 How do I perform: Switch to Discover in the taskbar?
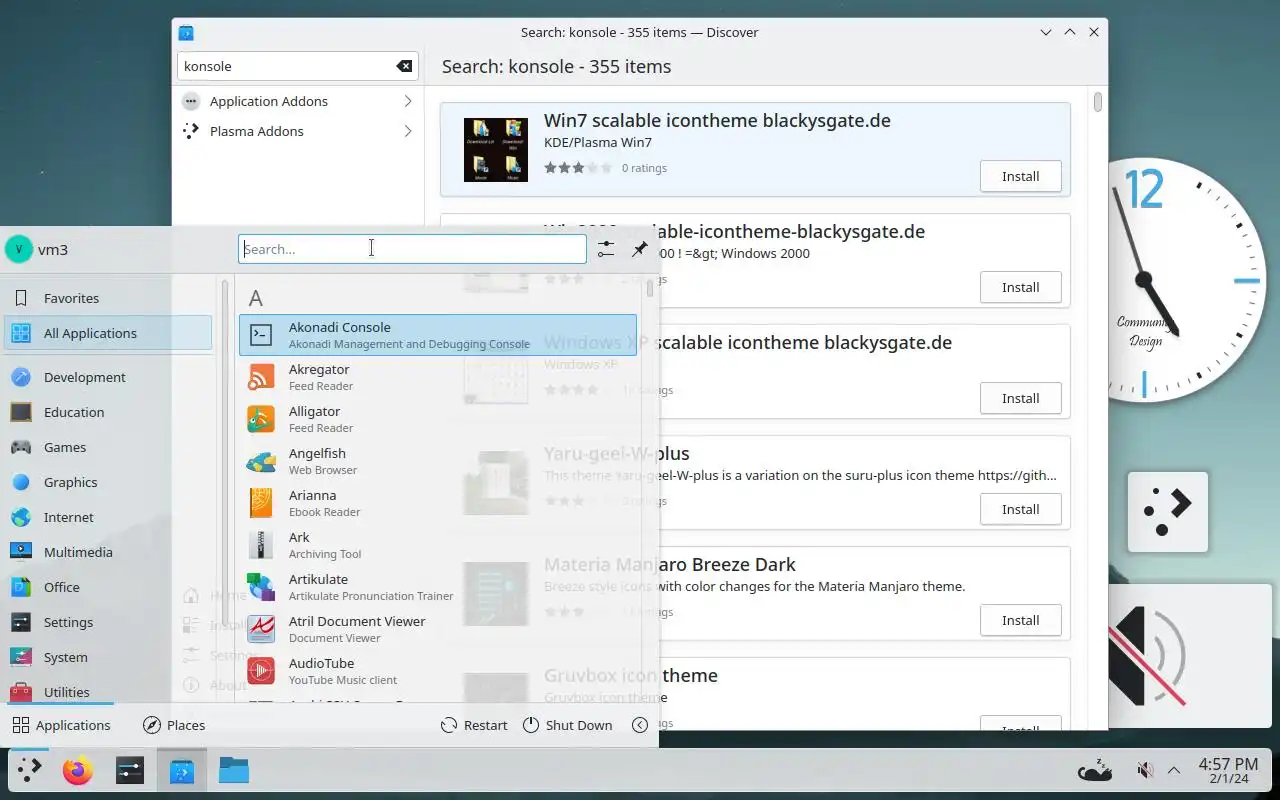tap(182, 770)
